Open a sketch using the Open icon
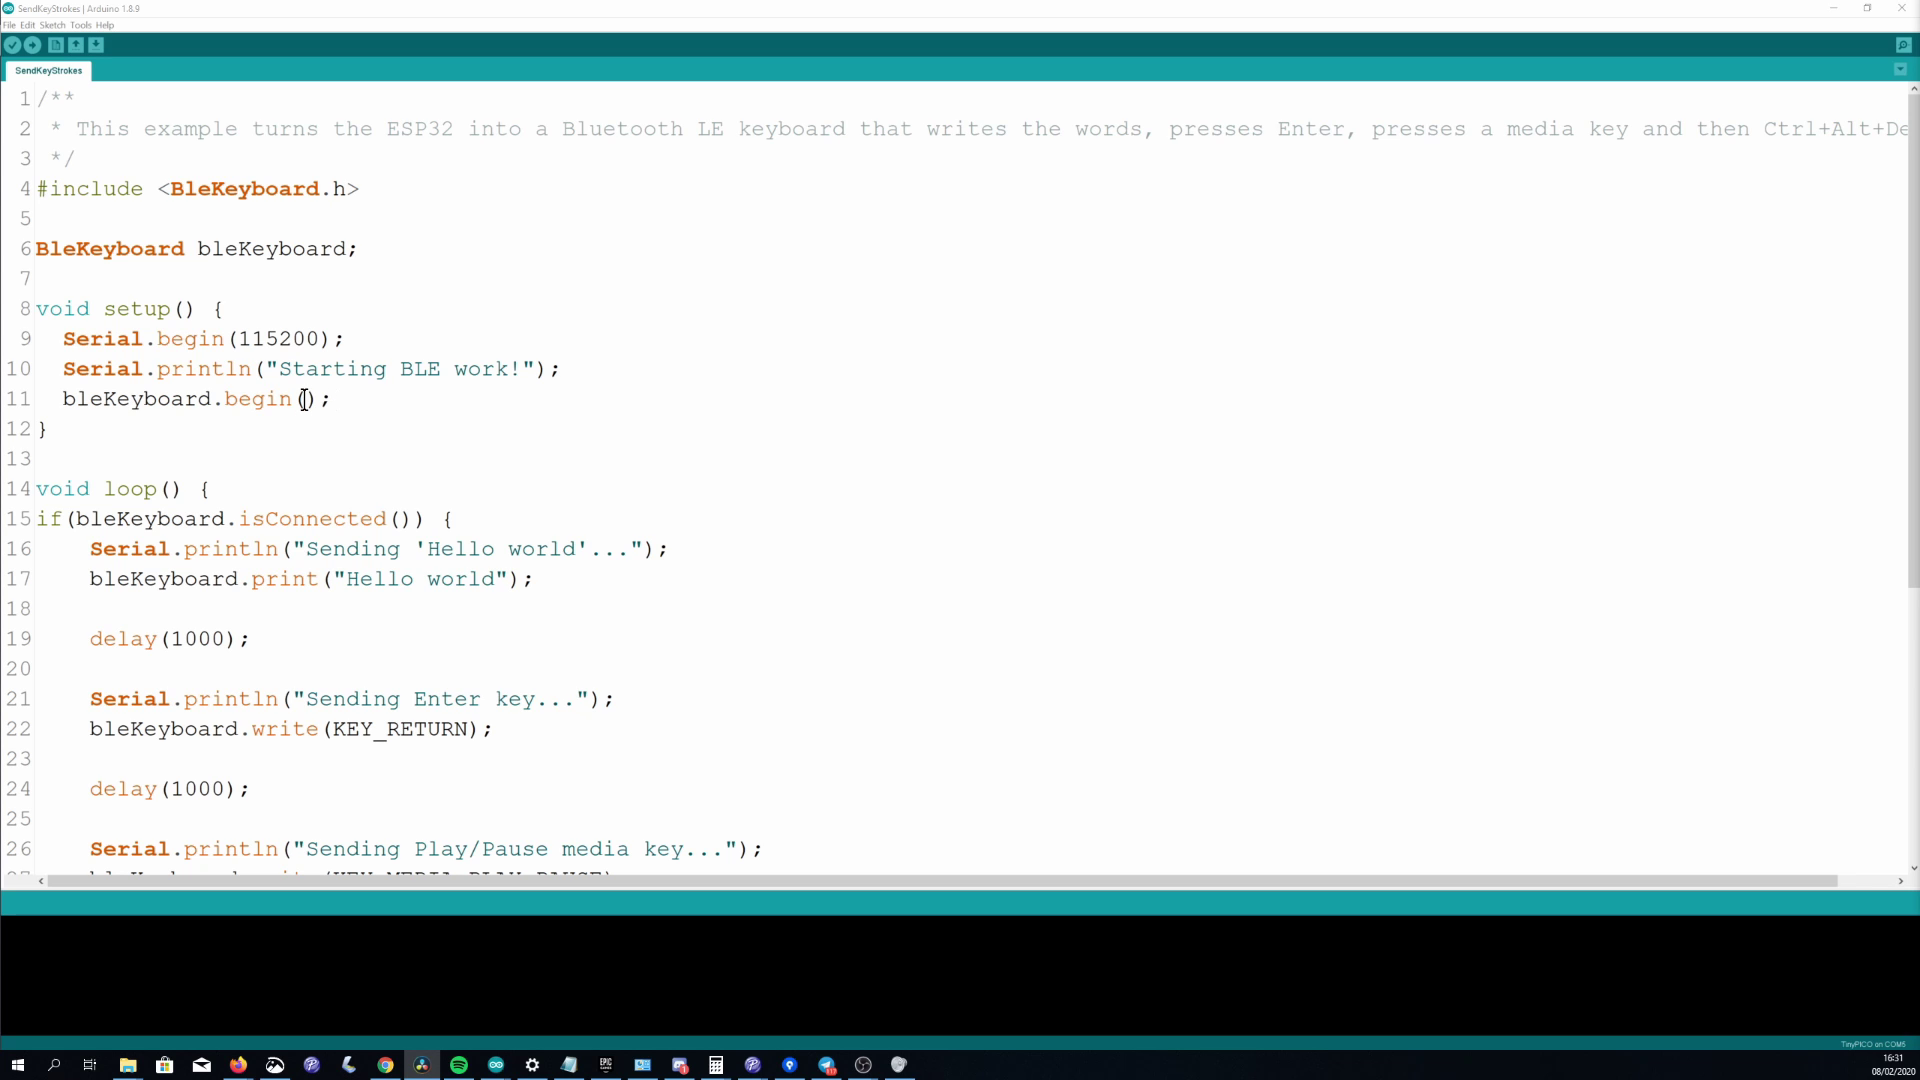This screenshot has width=1920, height=1080. (x=76, y=45)
